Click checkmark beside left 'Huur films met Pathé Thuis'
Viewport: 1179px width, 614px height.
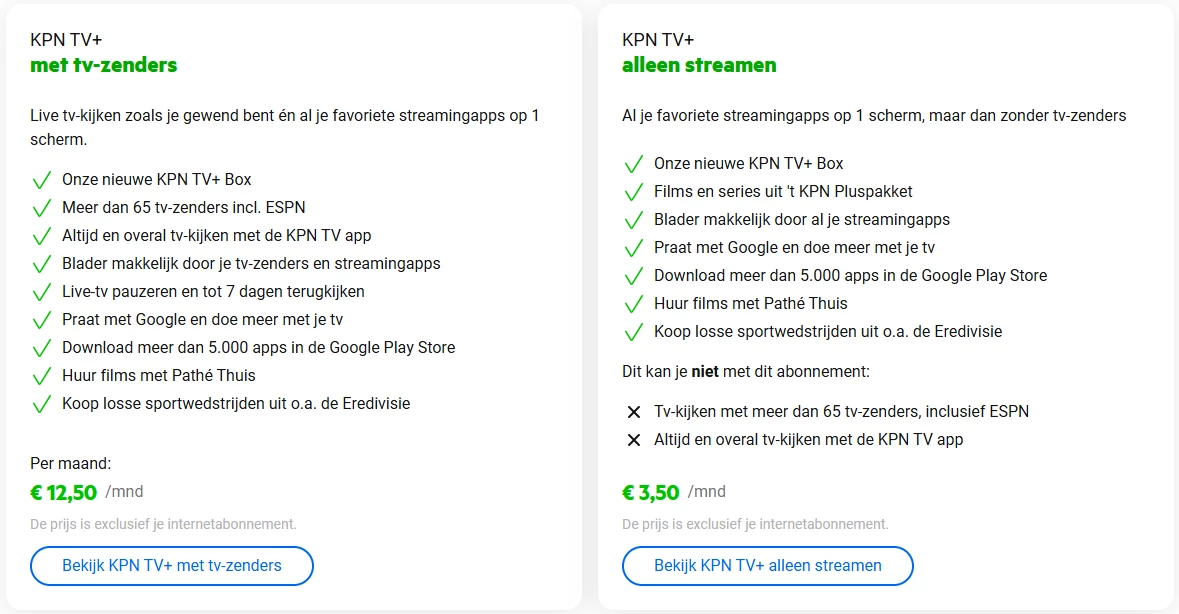click(x=41, y=377)
